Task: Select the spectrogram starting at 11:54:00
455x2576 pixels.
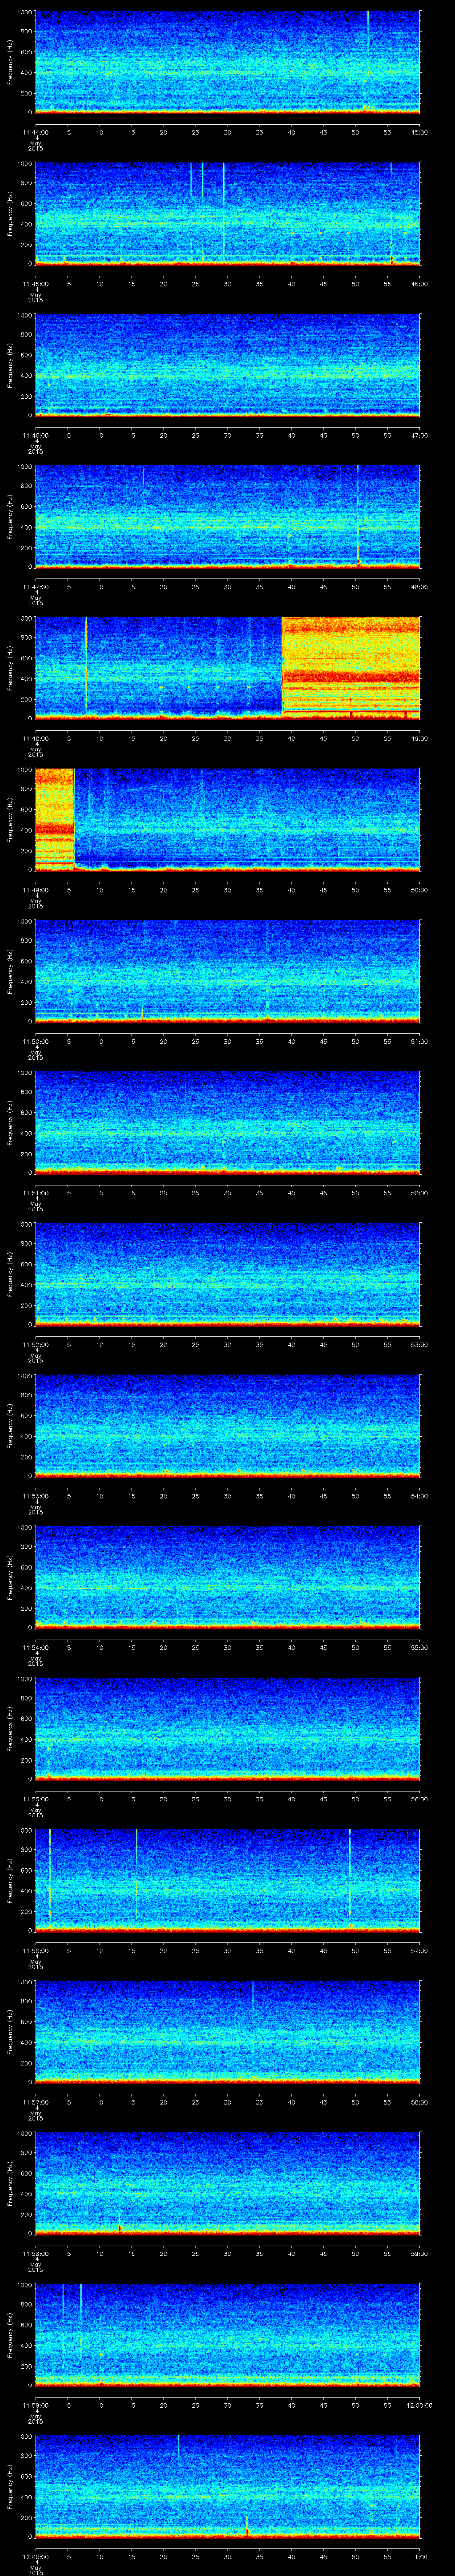Action: pos(227,1577)
